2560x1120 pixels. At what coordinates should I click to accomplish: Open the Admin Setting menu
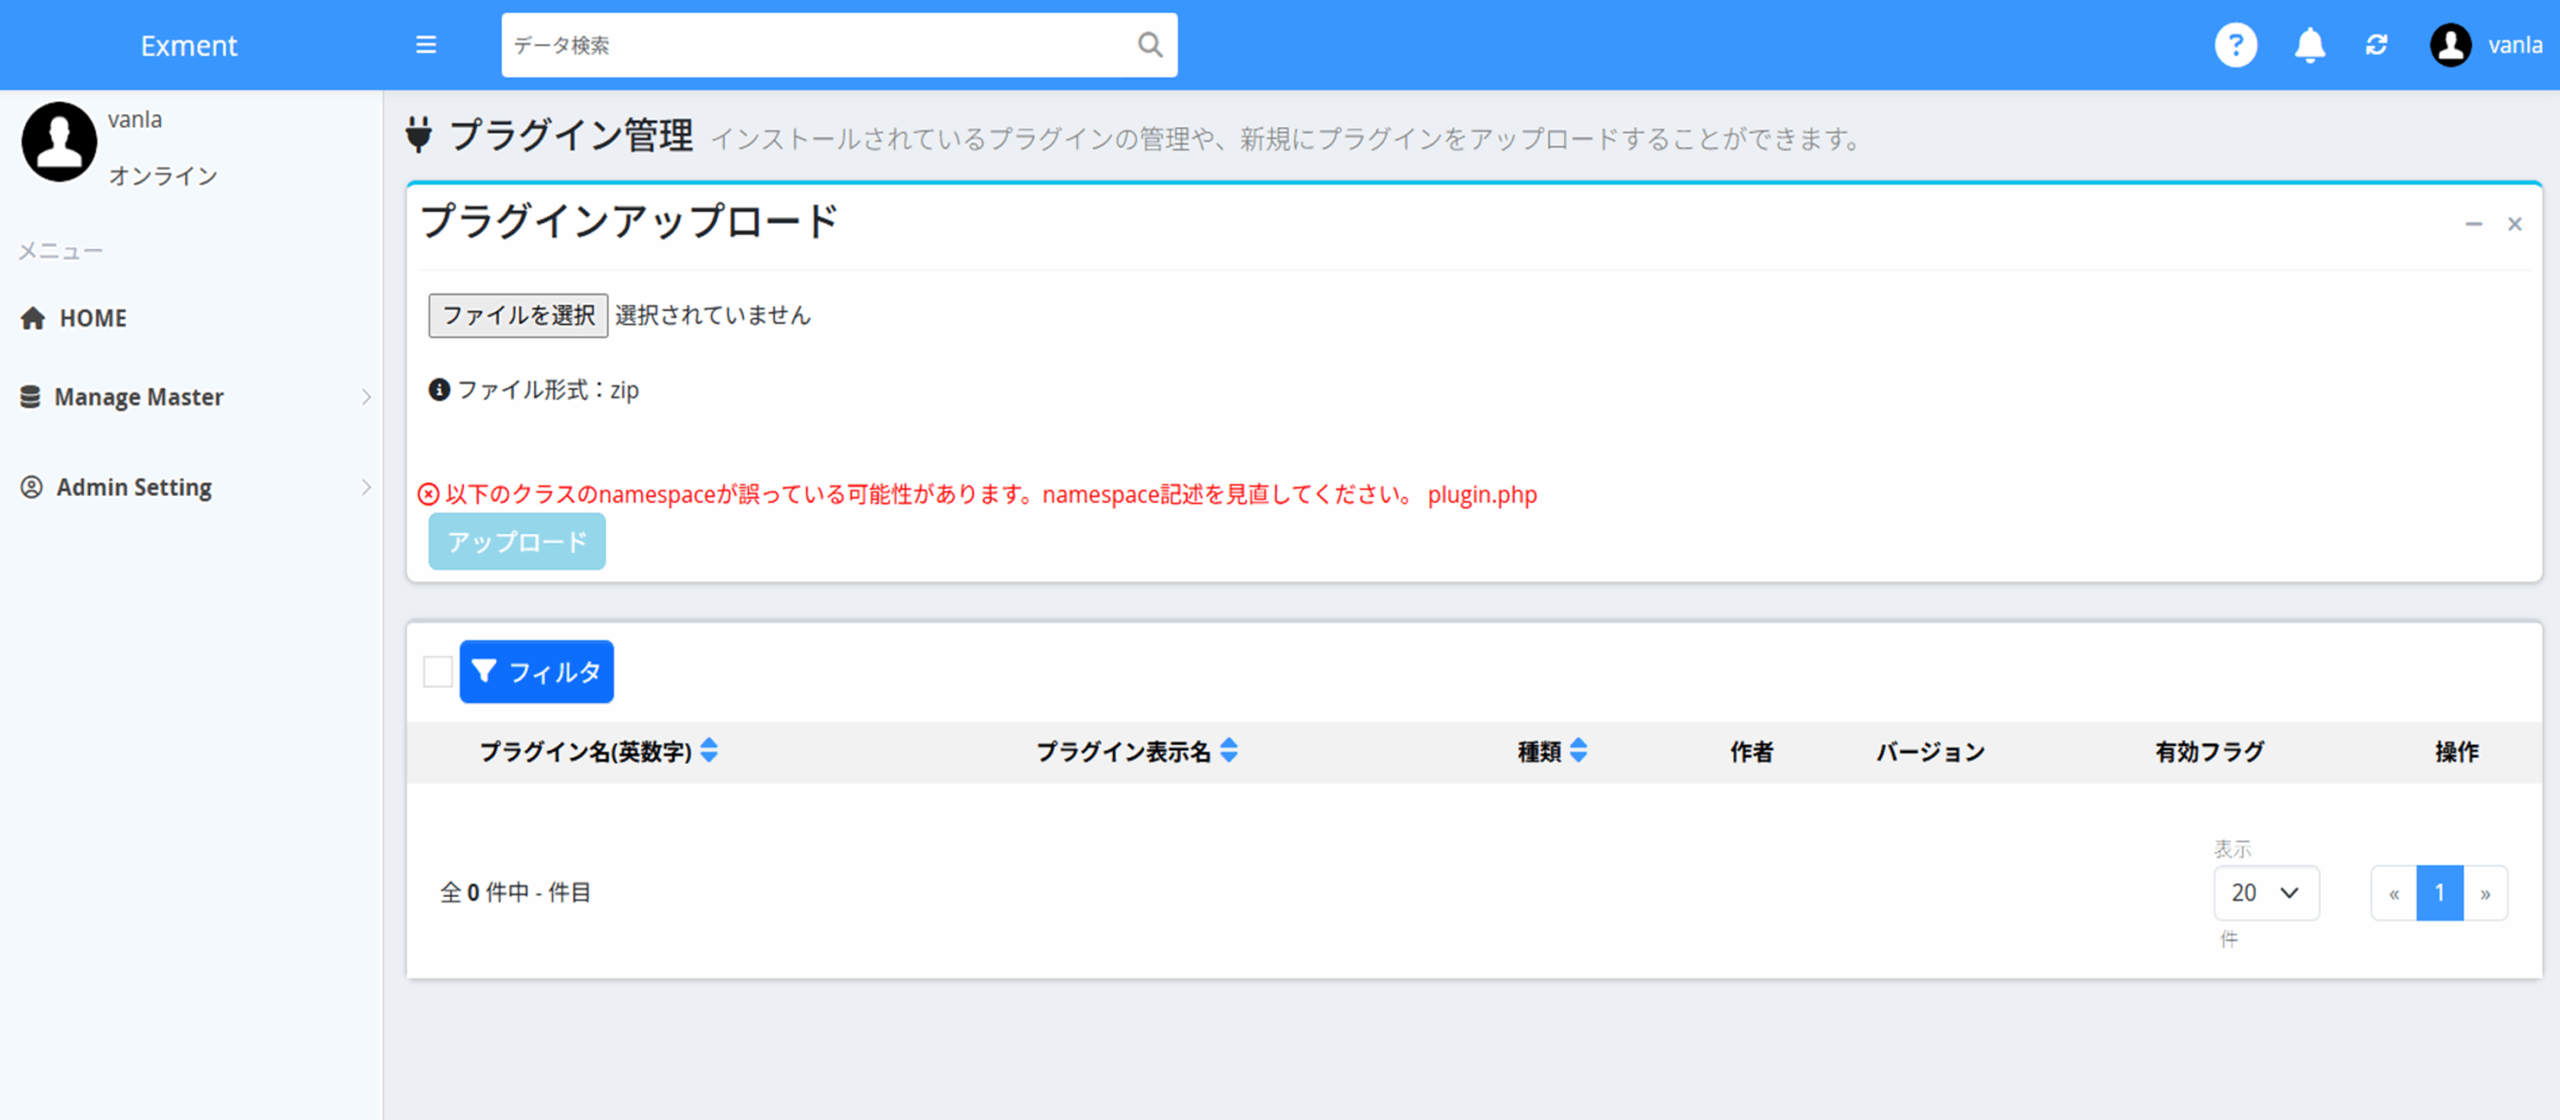click(190, 487)
